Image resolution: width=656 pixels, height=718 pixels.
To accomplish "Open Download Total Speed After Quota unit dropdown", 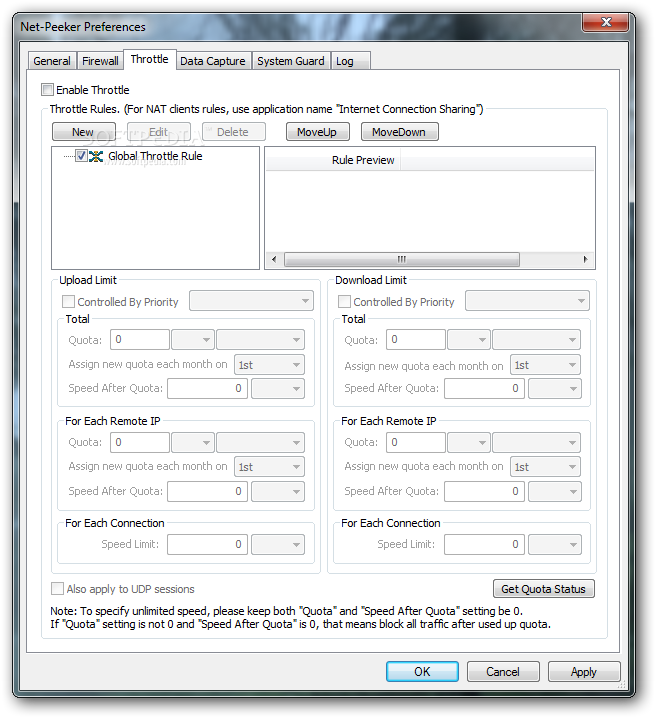I will click(555, 388).
